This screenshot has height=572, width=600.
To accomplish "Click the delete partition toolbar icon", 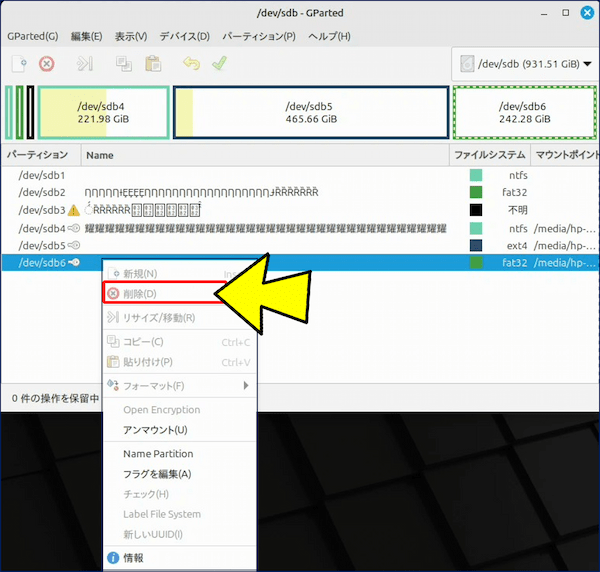I will coord(46,64).
